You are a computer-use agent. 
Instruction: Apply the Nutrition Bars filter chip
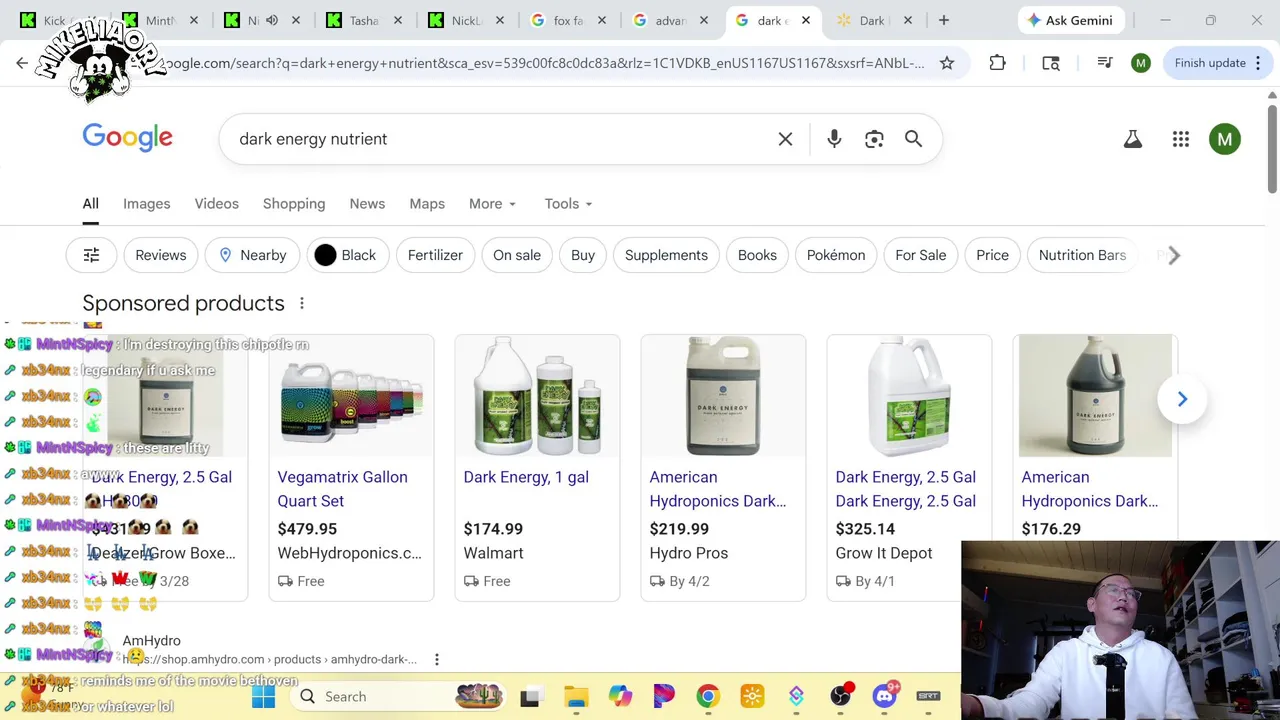coord(1082,255)
